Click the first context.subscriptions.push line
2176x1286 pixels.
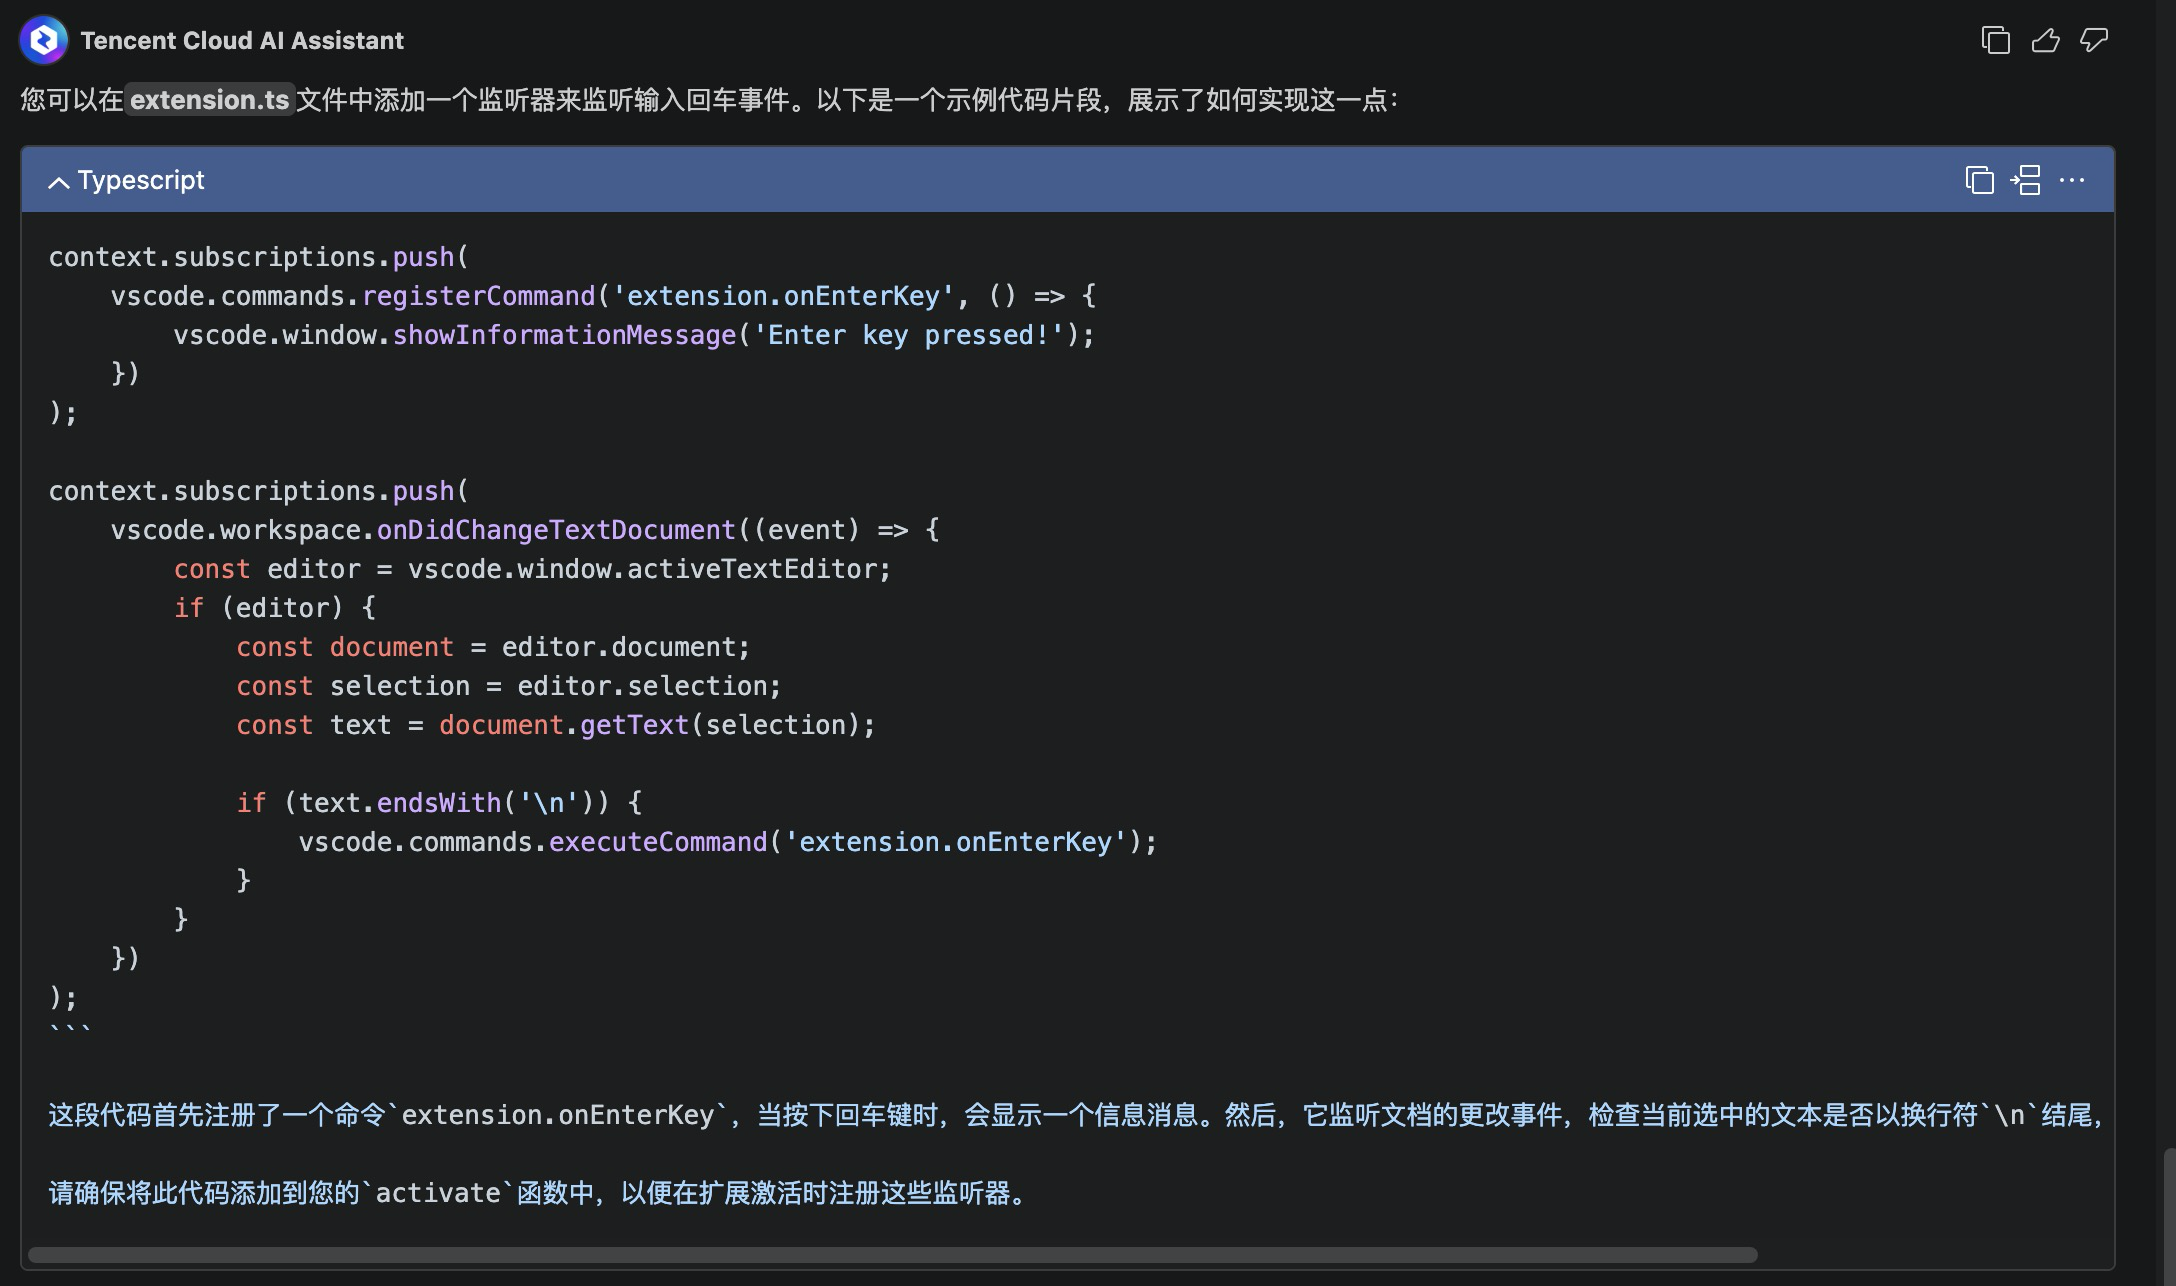(259, 257)
